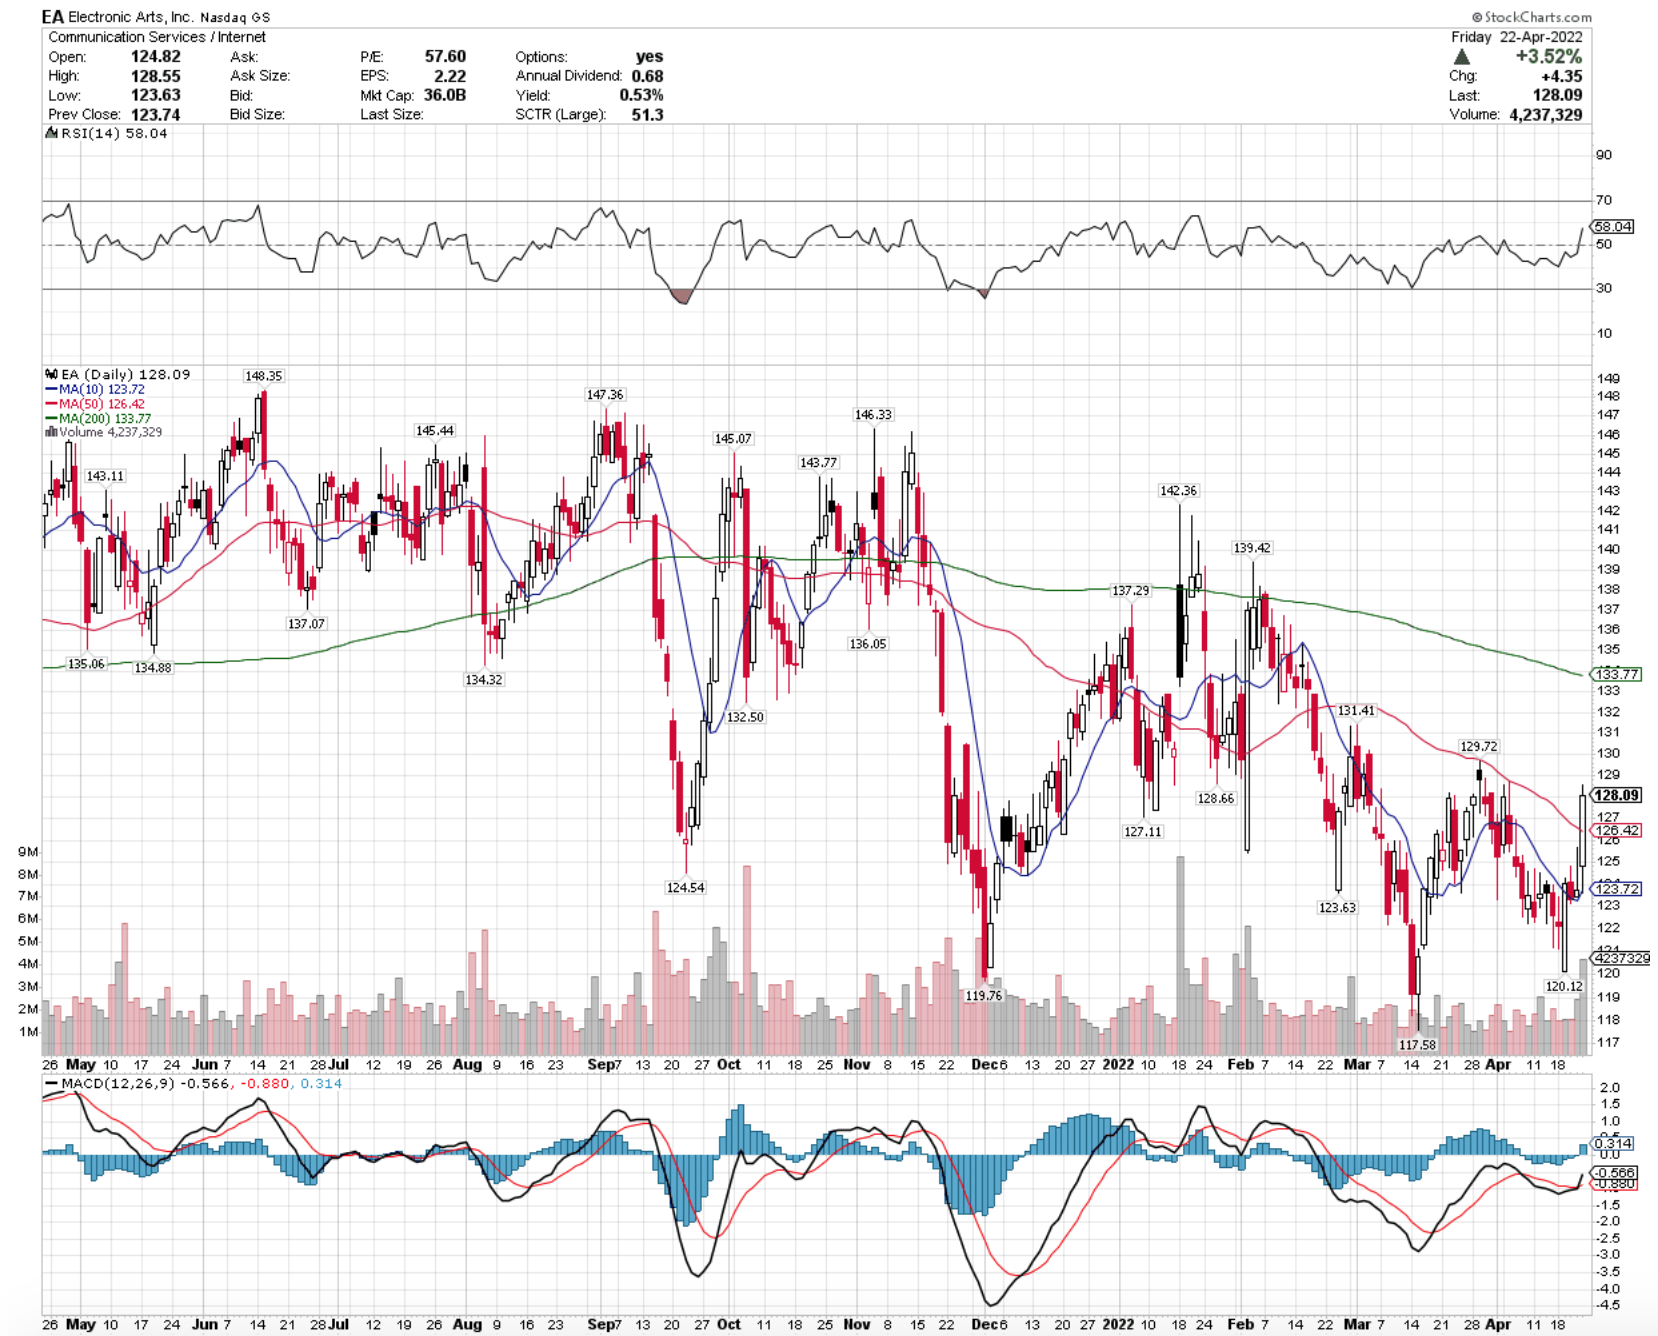The image size is (1658, 1336).
Task: Select the 134.32 August low annotation
Action: 484,679
